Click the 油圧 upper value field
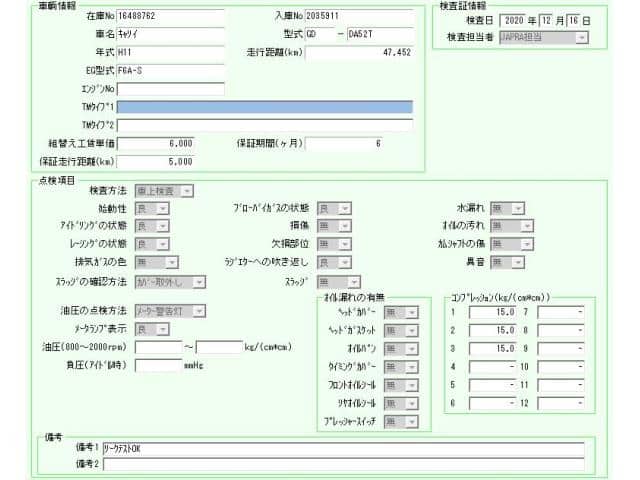Image resolution: width=640 pixels, height=480 pixels. (219, 347)
